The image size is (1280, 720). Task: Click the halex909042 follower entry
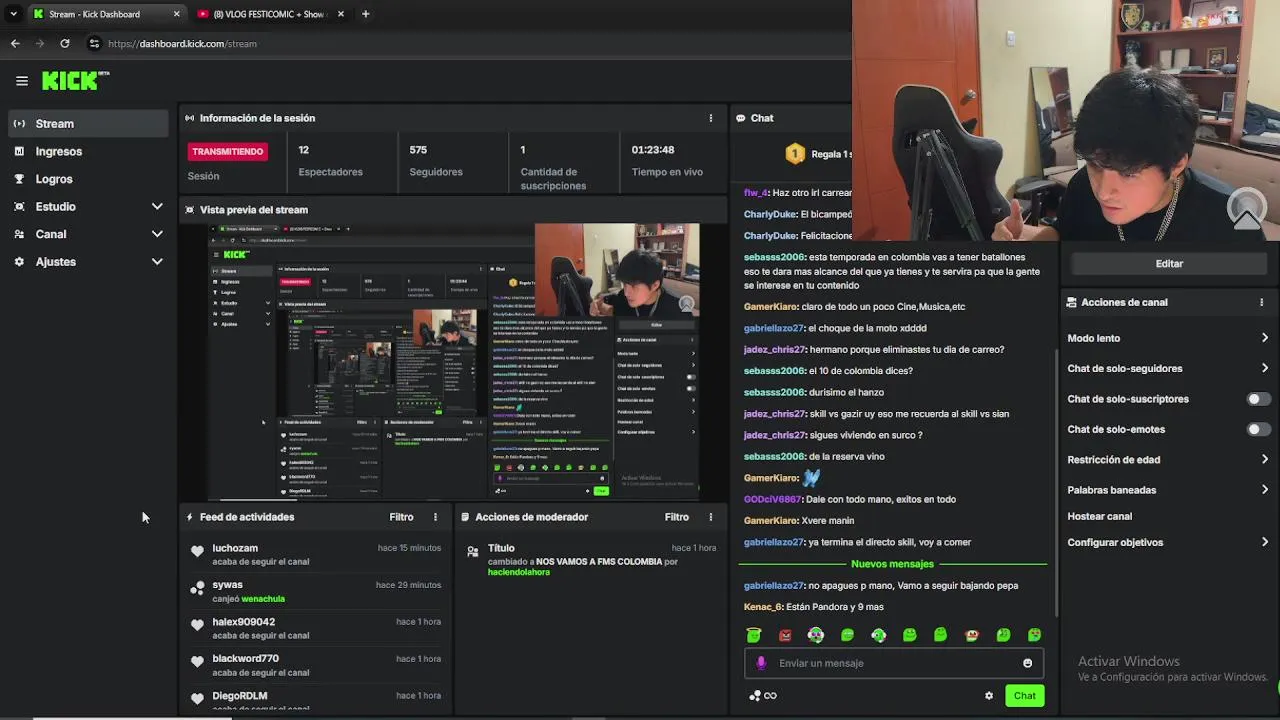click(x=315, y=628)
